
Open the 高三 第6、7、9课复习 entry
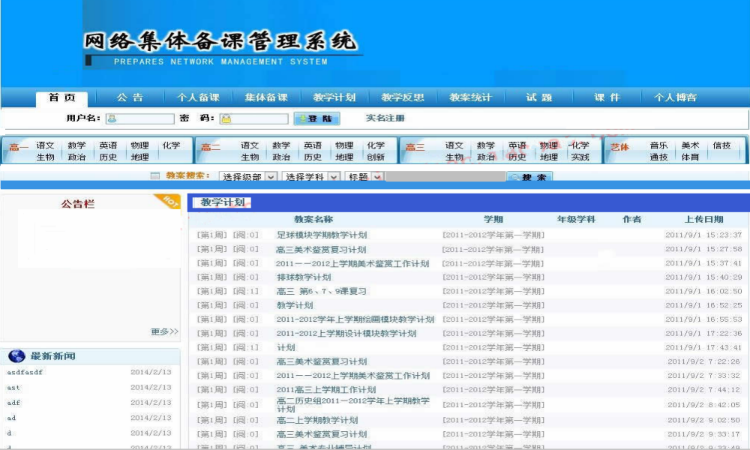(x=321, y=291)
